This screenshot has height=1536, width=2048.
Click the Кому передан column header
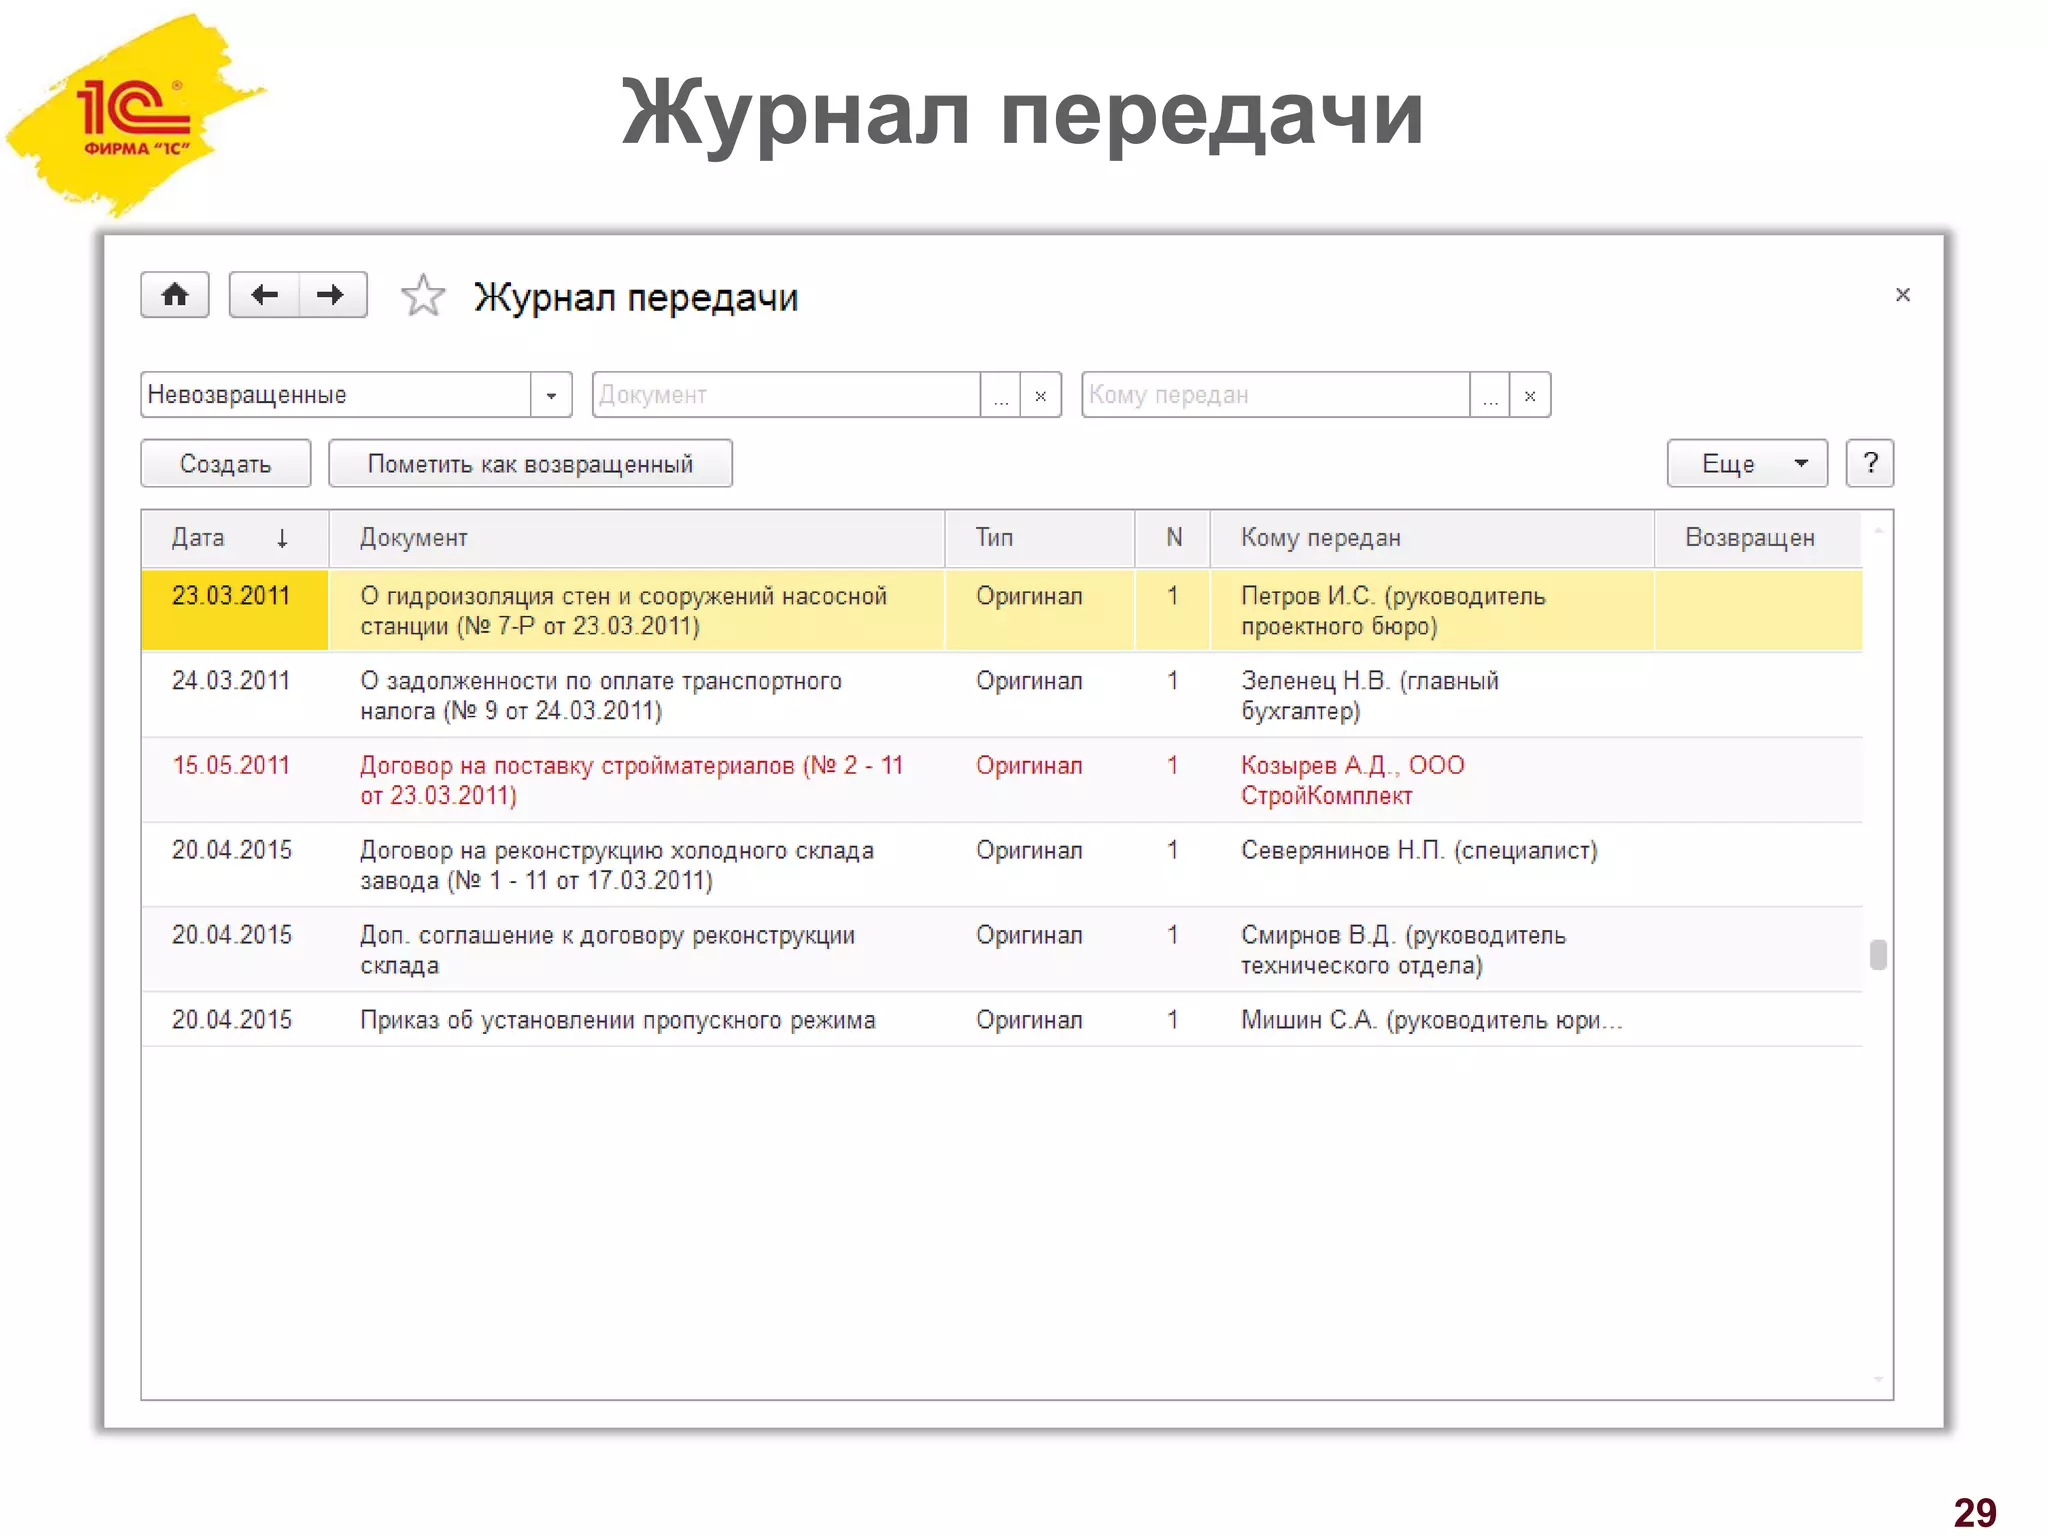(x=1432, y=538)
